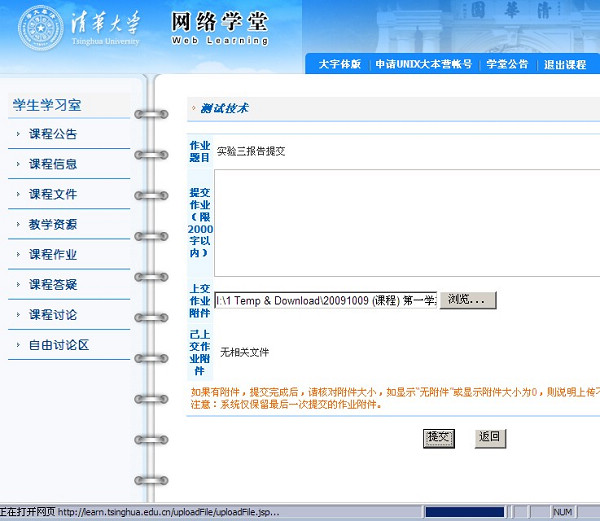
Task: Click the 无相关文件 text
Action: pyautogui.click(x=245, y=352)
